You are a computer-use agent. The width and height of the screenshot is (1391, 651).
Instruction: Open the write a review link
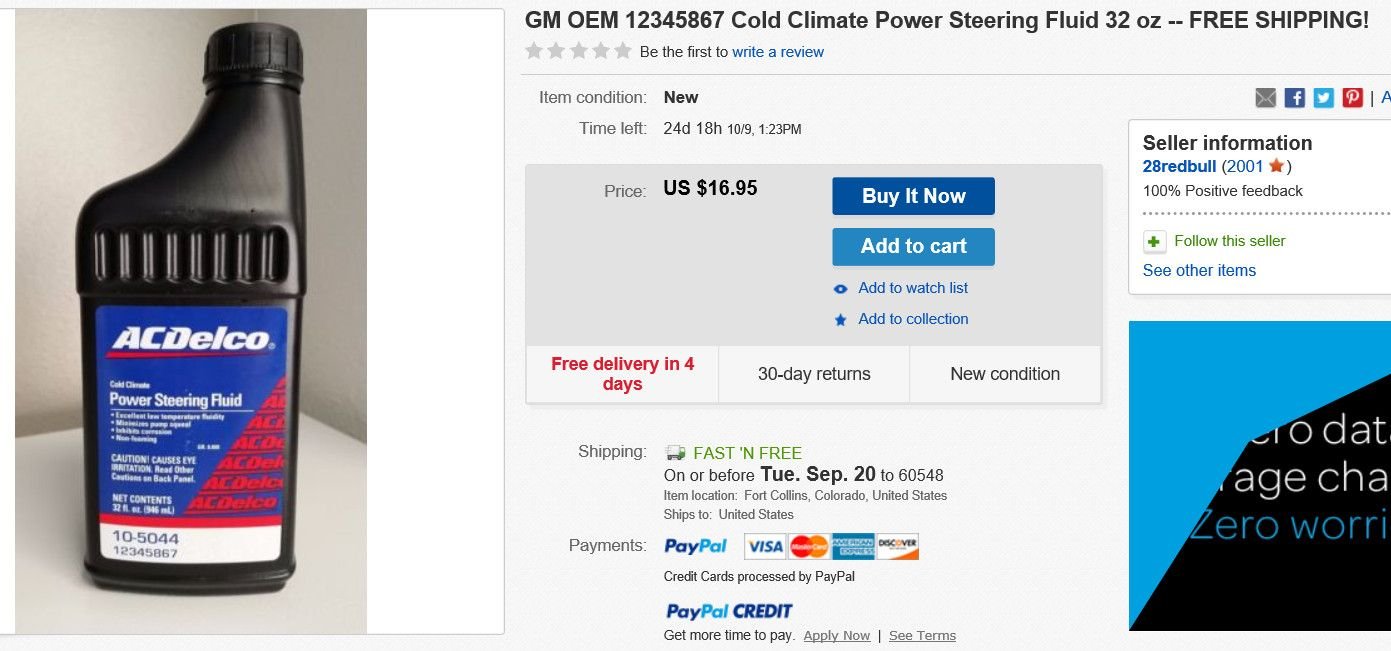pos(778,51)
